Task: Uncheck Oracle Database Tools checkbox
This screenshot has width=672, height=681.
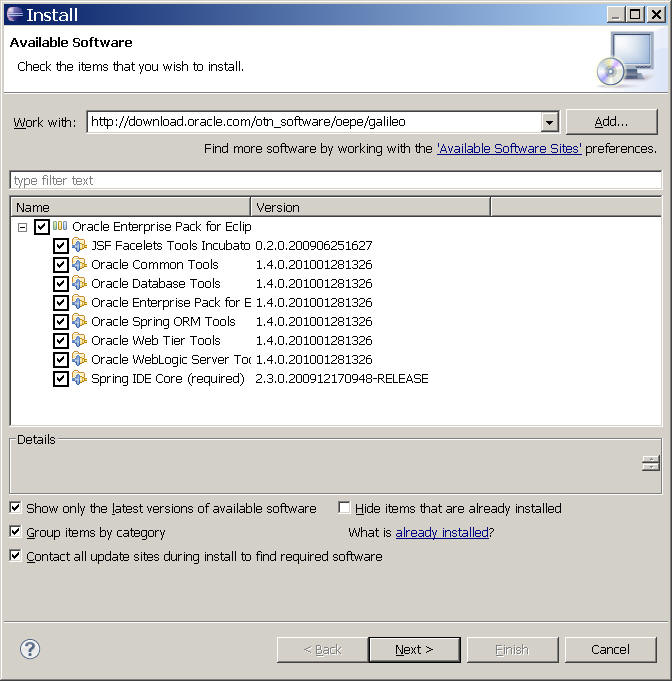Action: coord(61,284)
